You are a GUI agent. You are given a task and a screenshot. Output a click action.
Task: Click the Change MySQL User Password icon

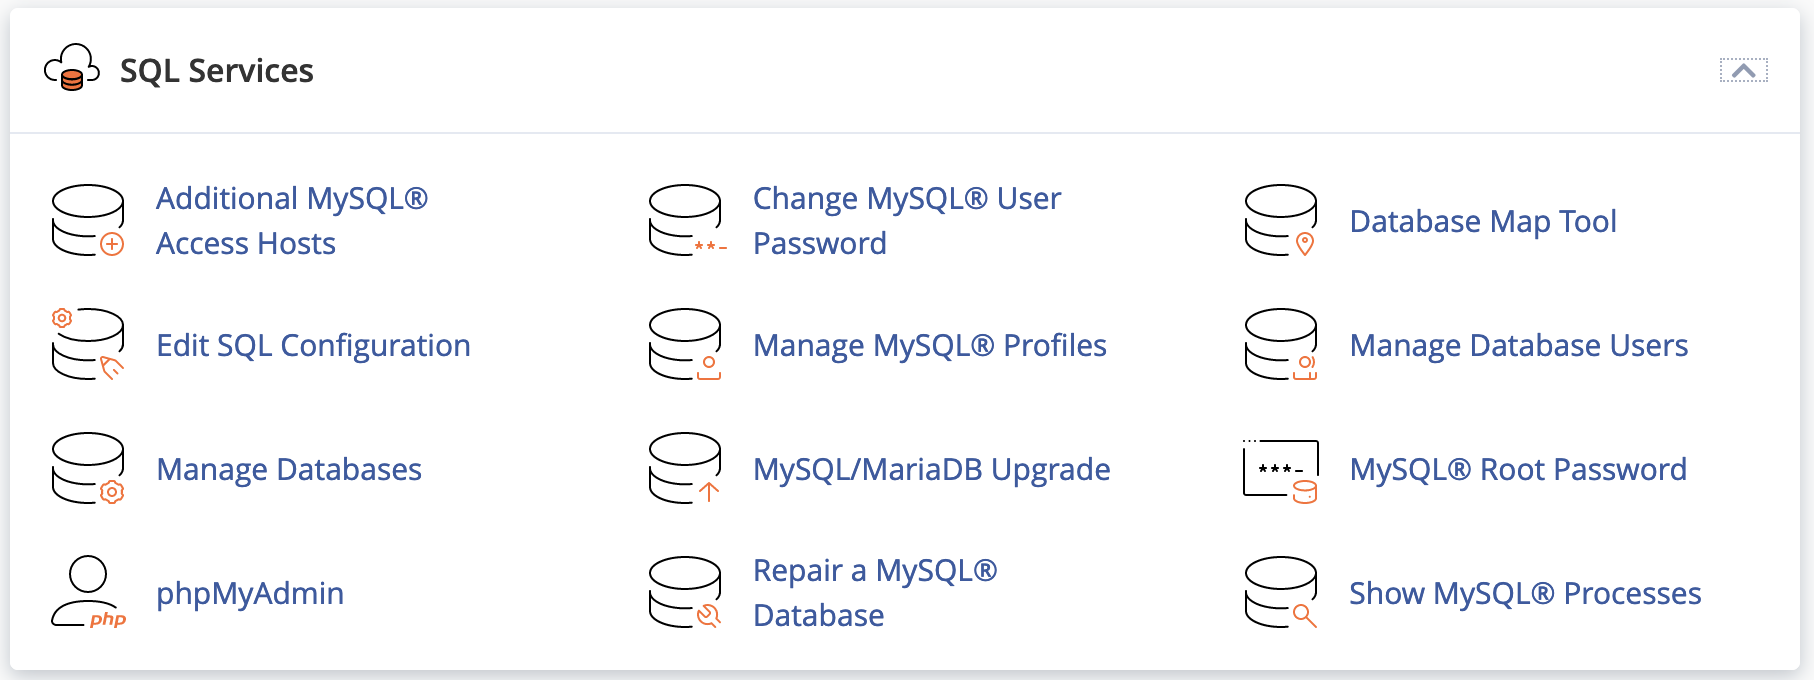coord(686,220)
